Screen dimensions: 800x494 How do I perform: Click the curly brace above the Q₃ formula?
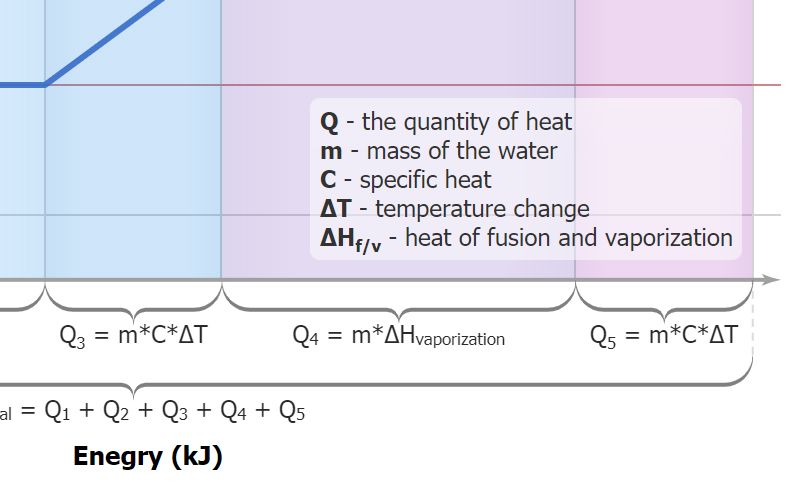pos(133,303)
